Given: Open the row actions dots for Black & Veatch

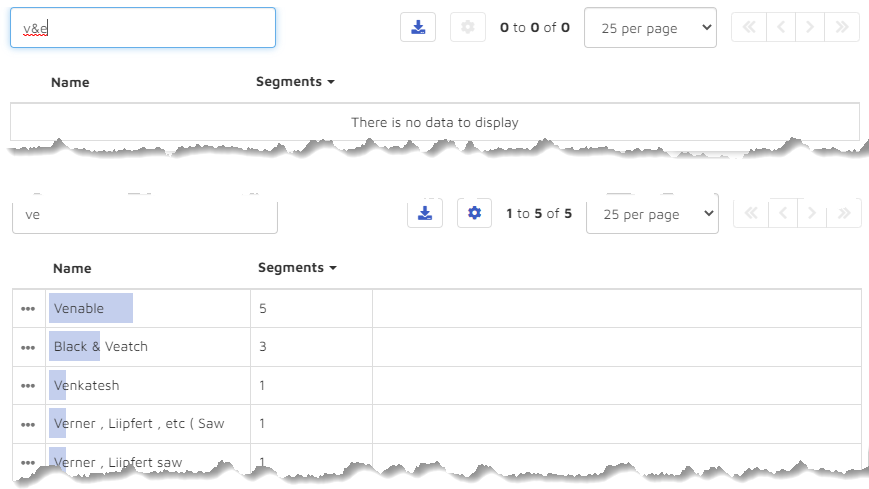Looking at the screenshot, I should (x=28, y=348).
